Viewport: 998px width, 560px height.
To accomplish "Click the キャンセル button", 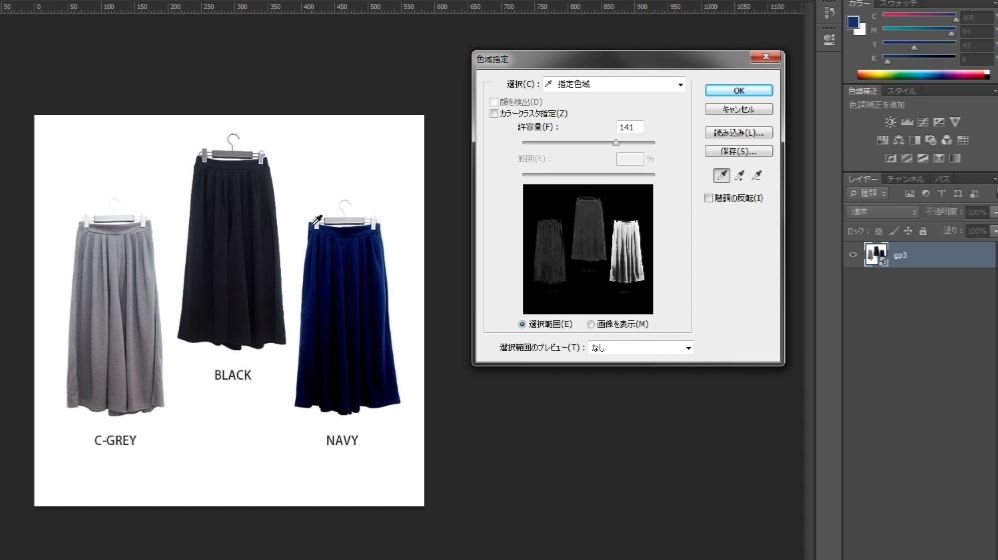I will 738,109.
